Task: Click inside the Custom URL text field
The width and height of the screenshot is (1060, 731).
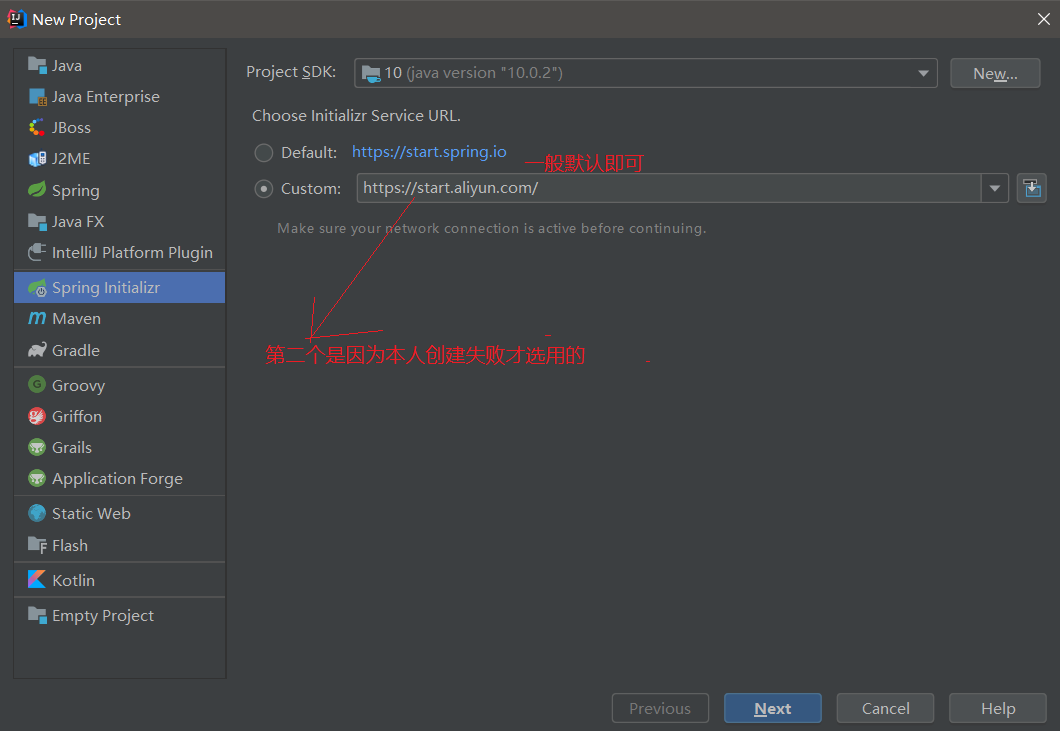Action: (x=669, y=188)
